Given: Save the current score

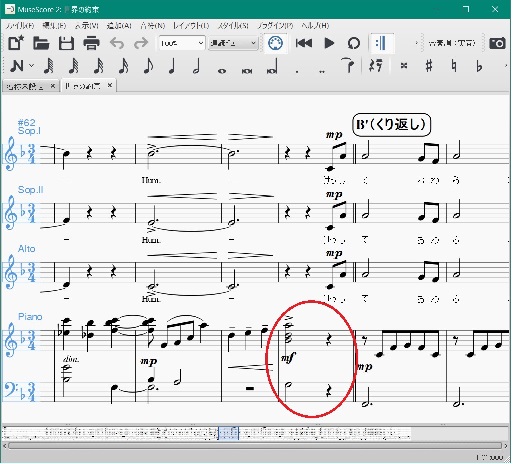Looking at the screenshot, I should tap(66, 43).
